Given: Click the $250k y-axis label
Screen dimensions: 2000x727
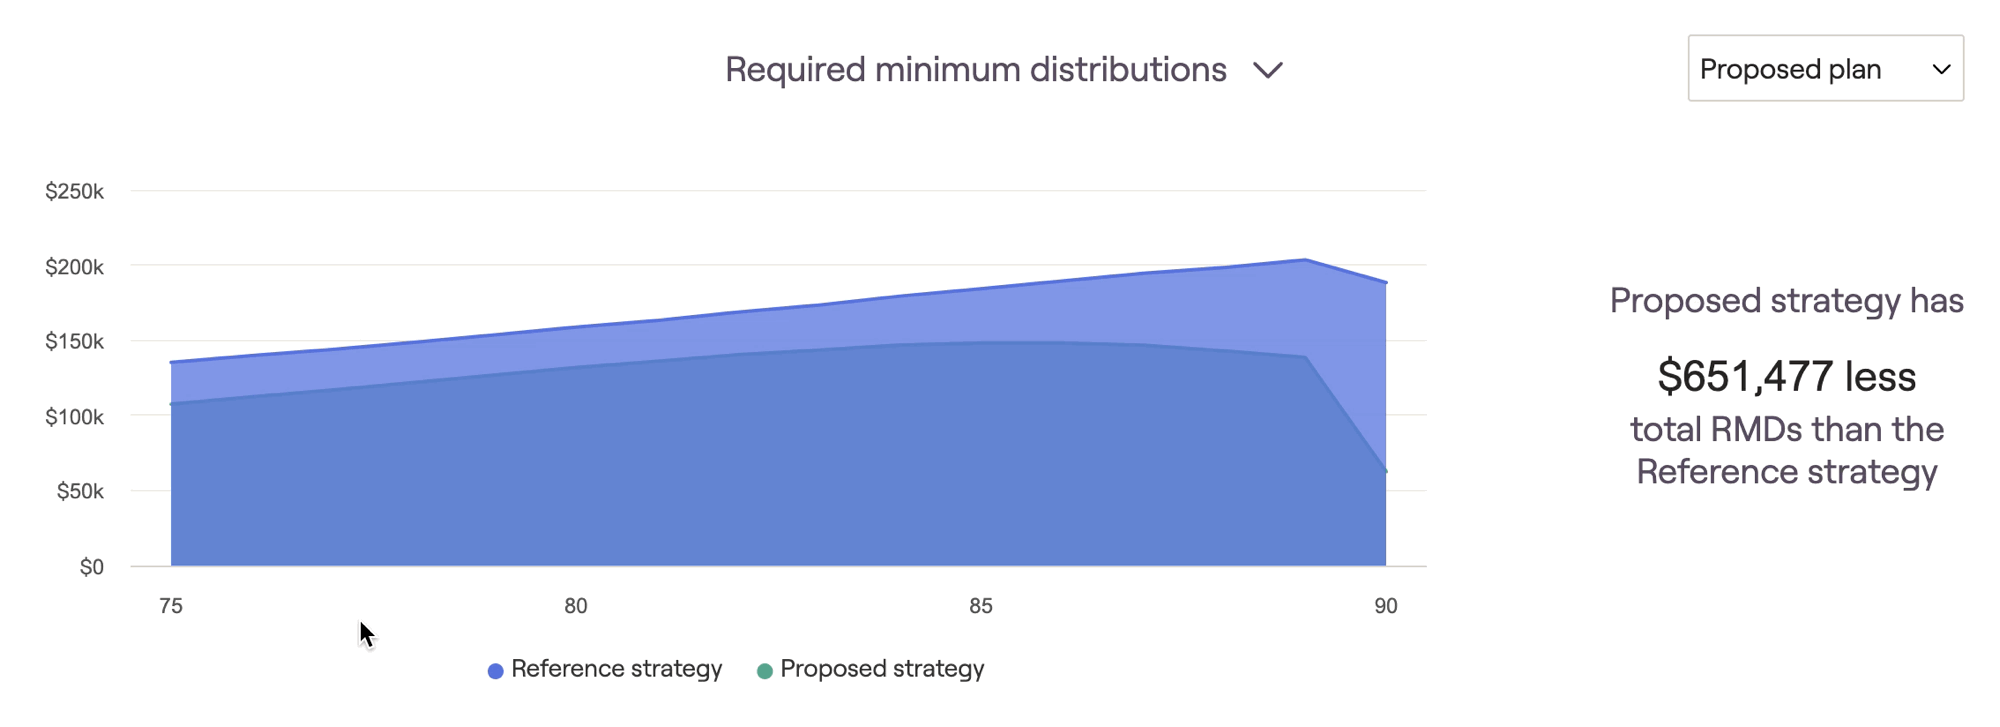Looking at the screenshot, I should click(74, 192).
